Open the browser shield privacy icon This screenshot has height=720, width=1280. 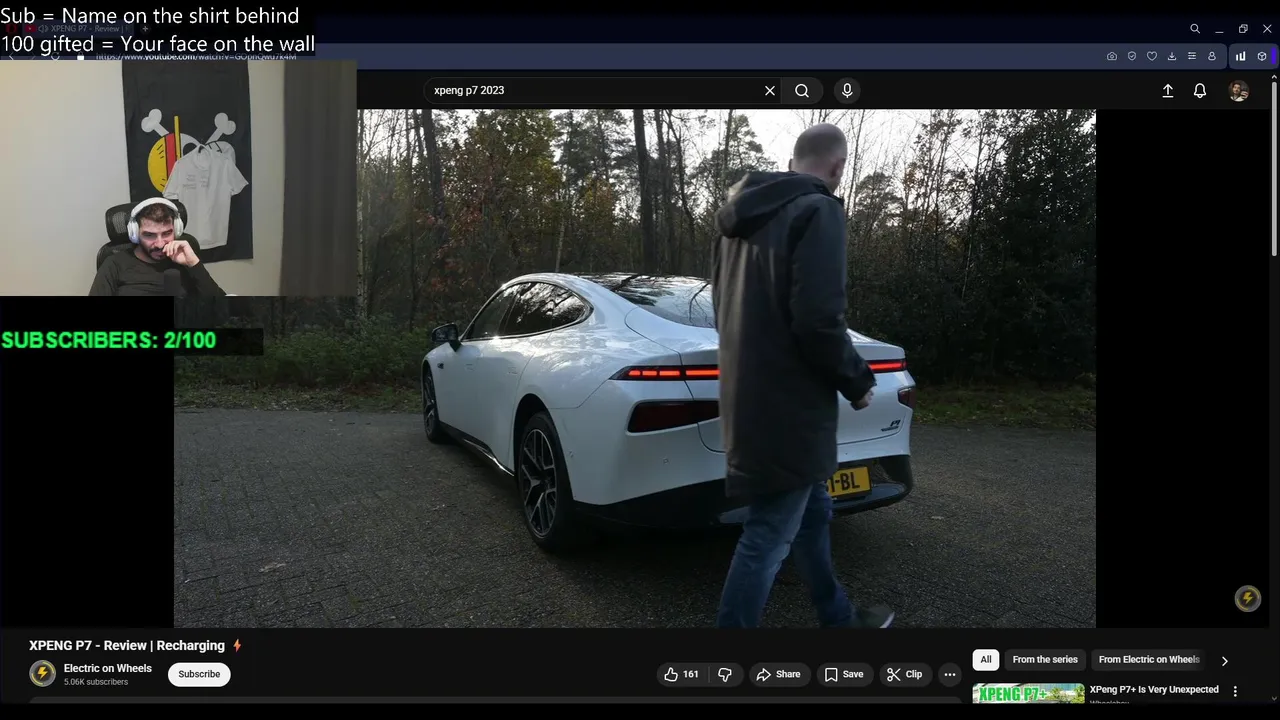1132,56
